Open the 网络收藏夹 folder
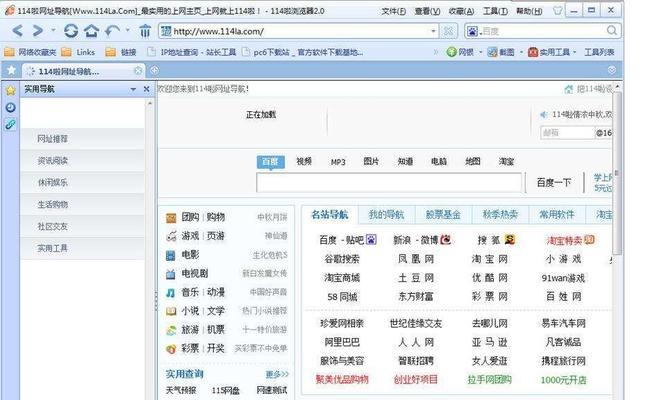666x400 pixels. [30, 52]
